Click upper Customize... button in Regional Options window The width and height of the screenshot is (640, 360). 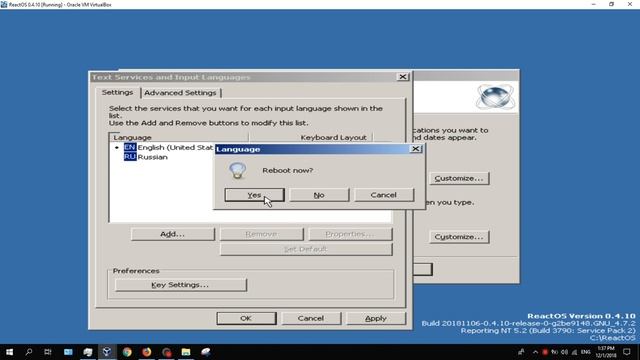point(459,178)
